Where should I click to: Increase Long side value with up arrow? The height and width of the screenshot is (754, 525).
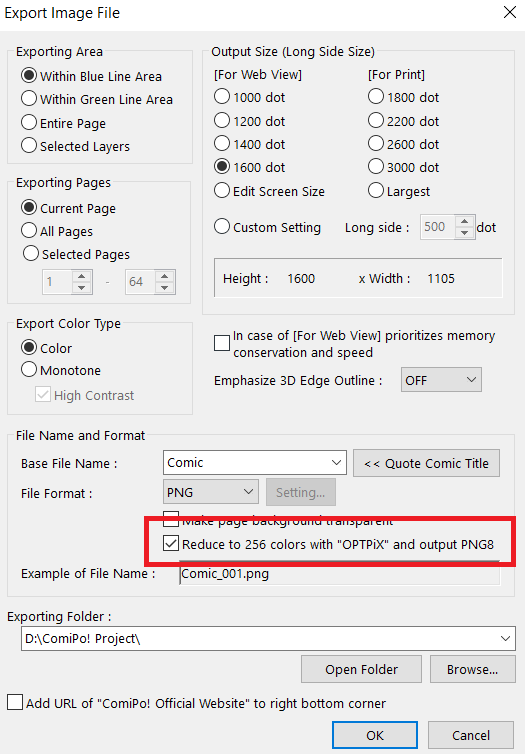pos(464,222)
